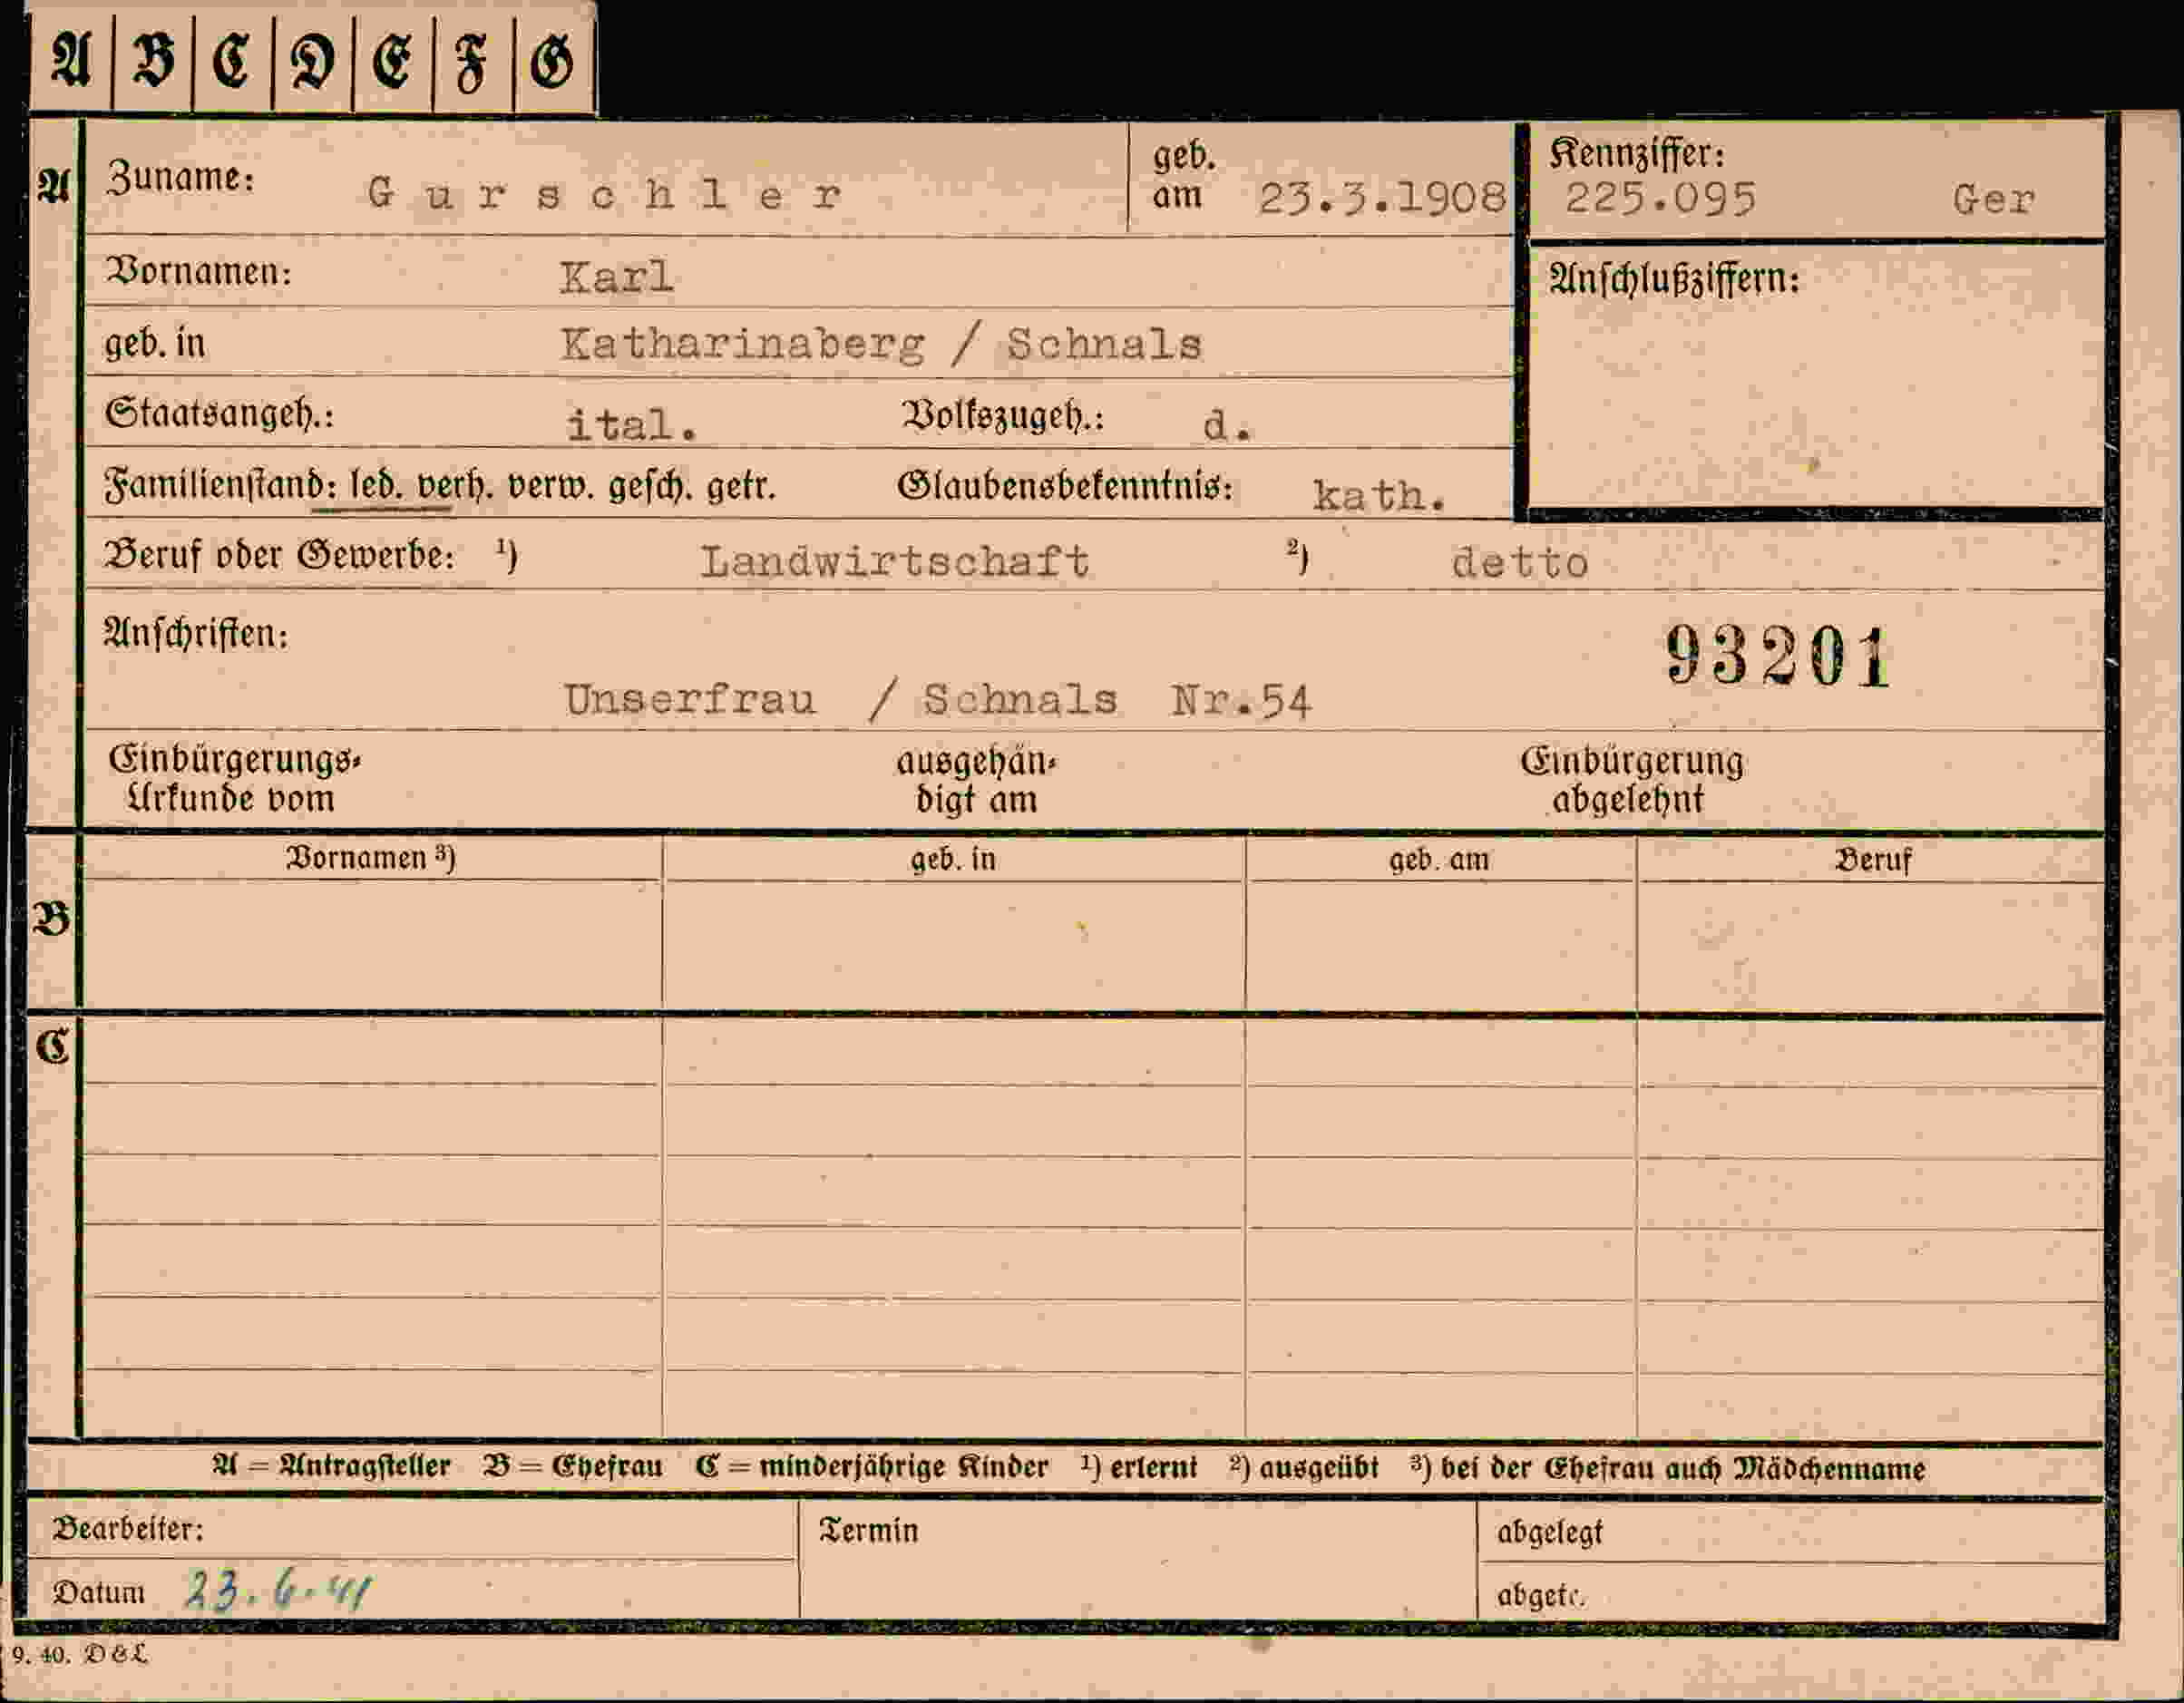Click the 'Datum' label
Image resolution: width=2184 pixels, height=1703 pixels.
tap(98, 1592)
